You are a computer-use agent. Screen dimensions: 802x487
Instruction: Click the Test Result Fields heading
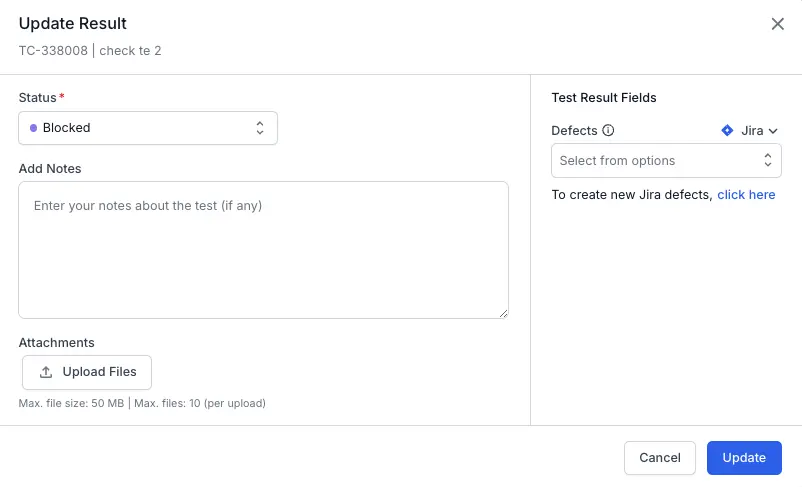pos(603,98)
